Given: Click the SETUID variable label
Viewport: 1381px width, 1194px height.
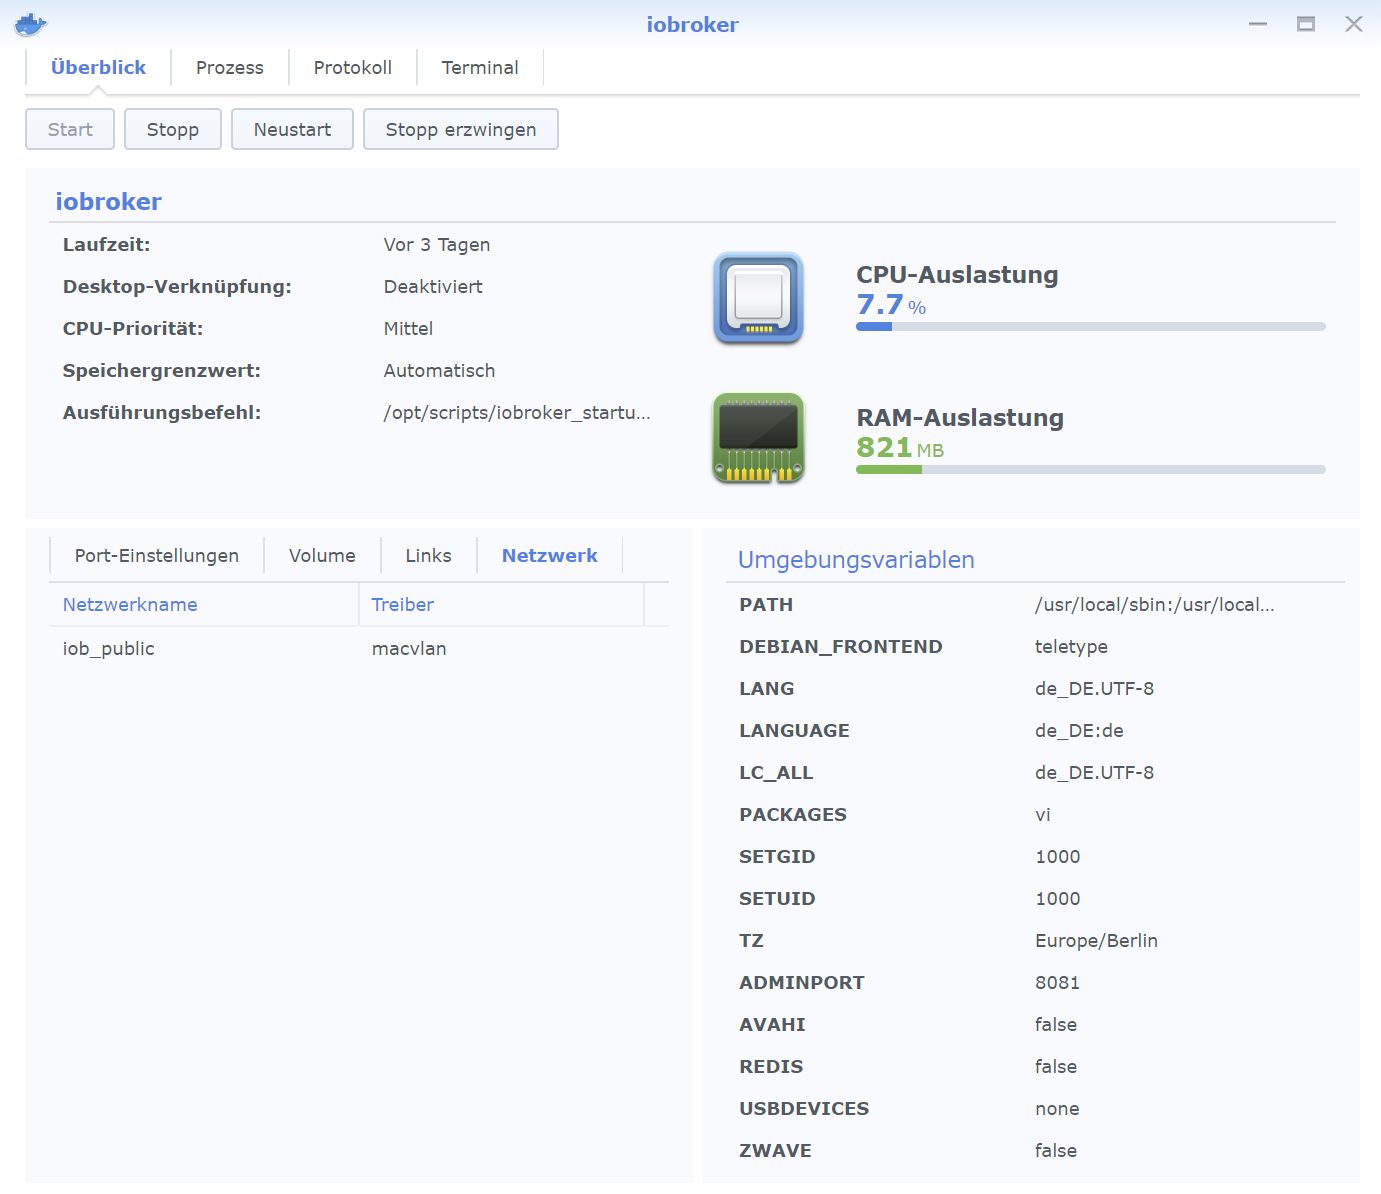Looking at the screenshot, I should tap(778, 898).
